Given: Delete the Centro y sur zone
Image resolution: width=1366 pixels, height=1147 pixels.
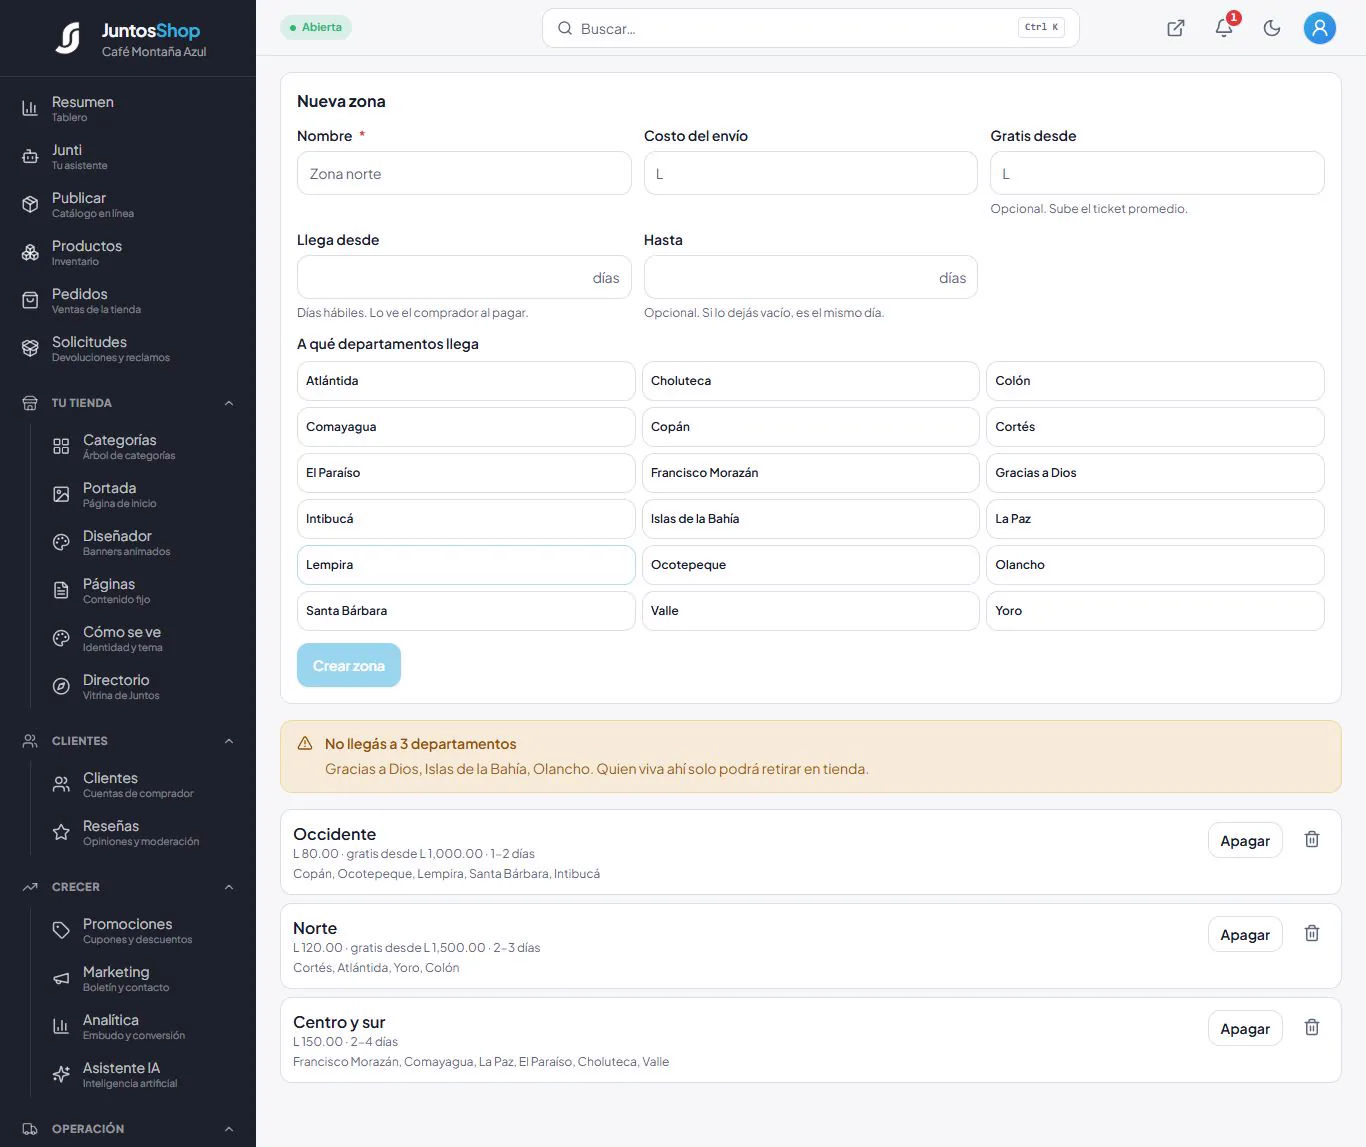Looking at the screenshot, I should click(1312, 1028).
